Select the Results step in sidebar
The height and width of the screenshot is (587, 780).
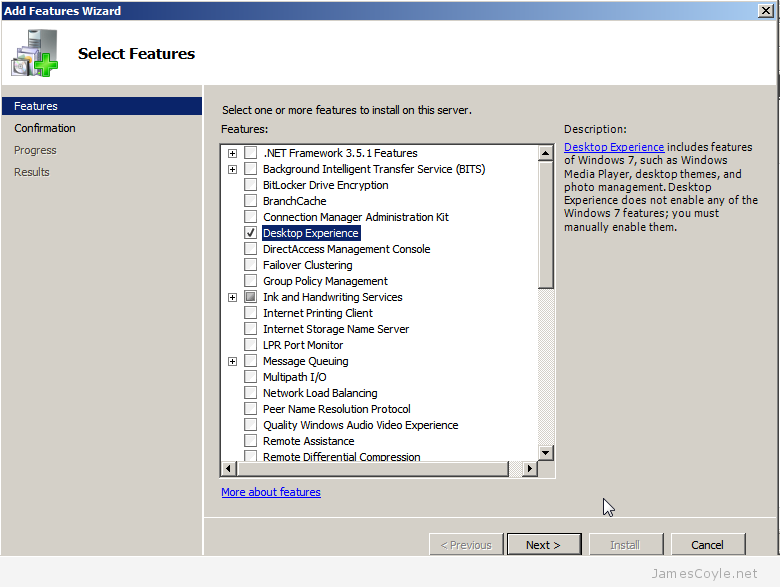[x=32, y=172]
